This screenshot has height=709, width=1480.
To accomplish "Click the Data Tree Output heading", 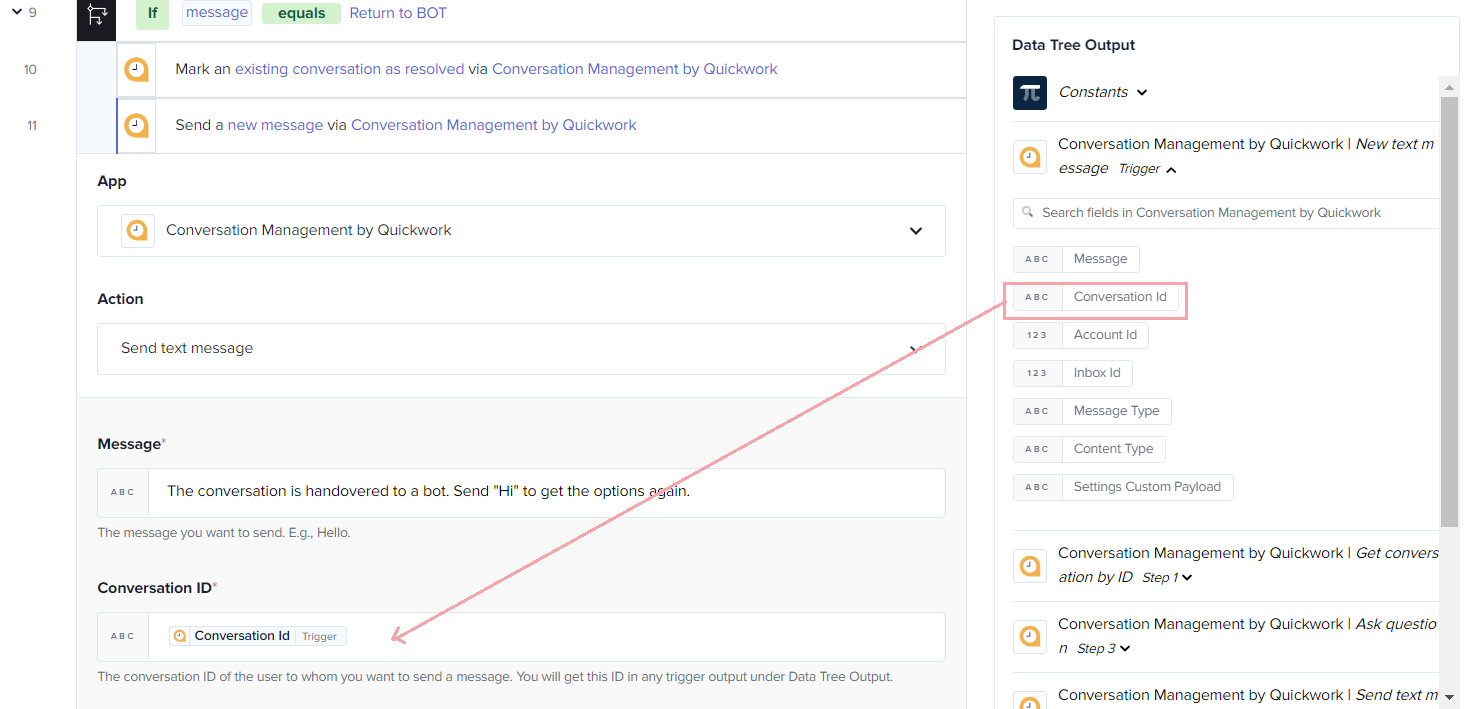I will 1073,45.
